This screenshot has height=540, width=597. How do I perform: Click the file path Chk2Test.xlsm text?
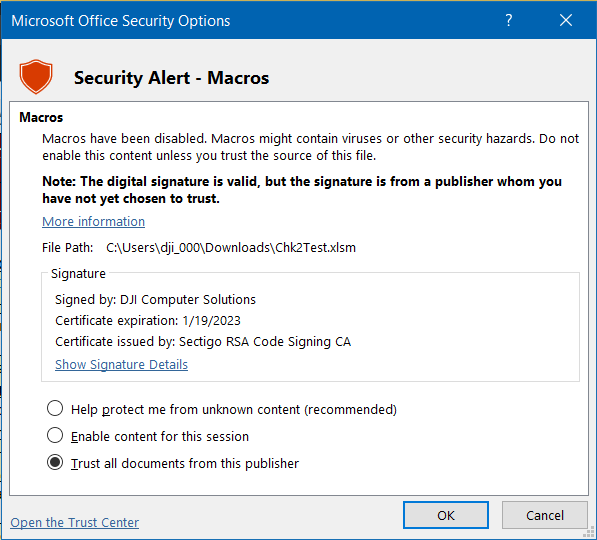click(x=231, y=248)
